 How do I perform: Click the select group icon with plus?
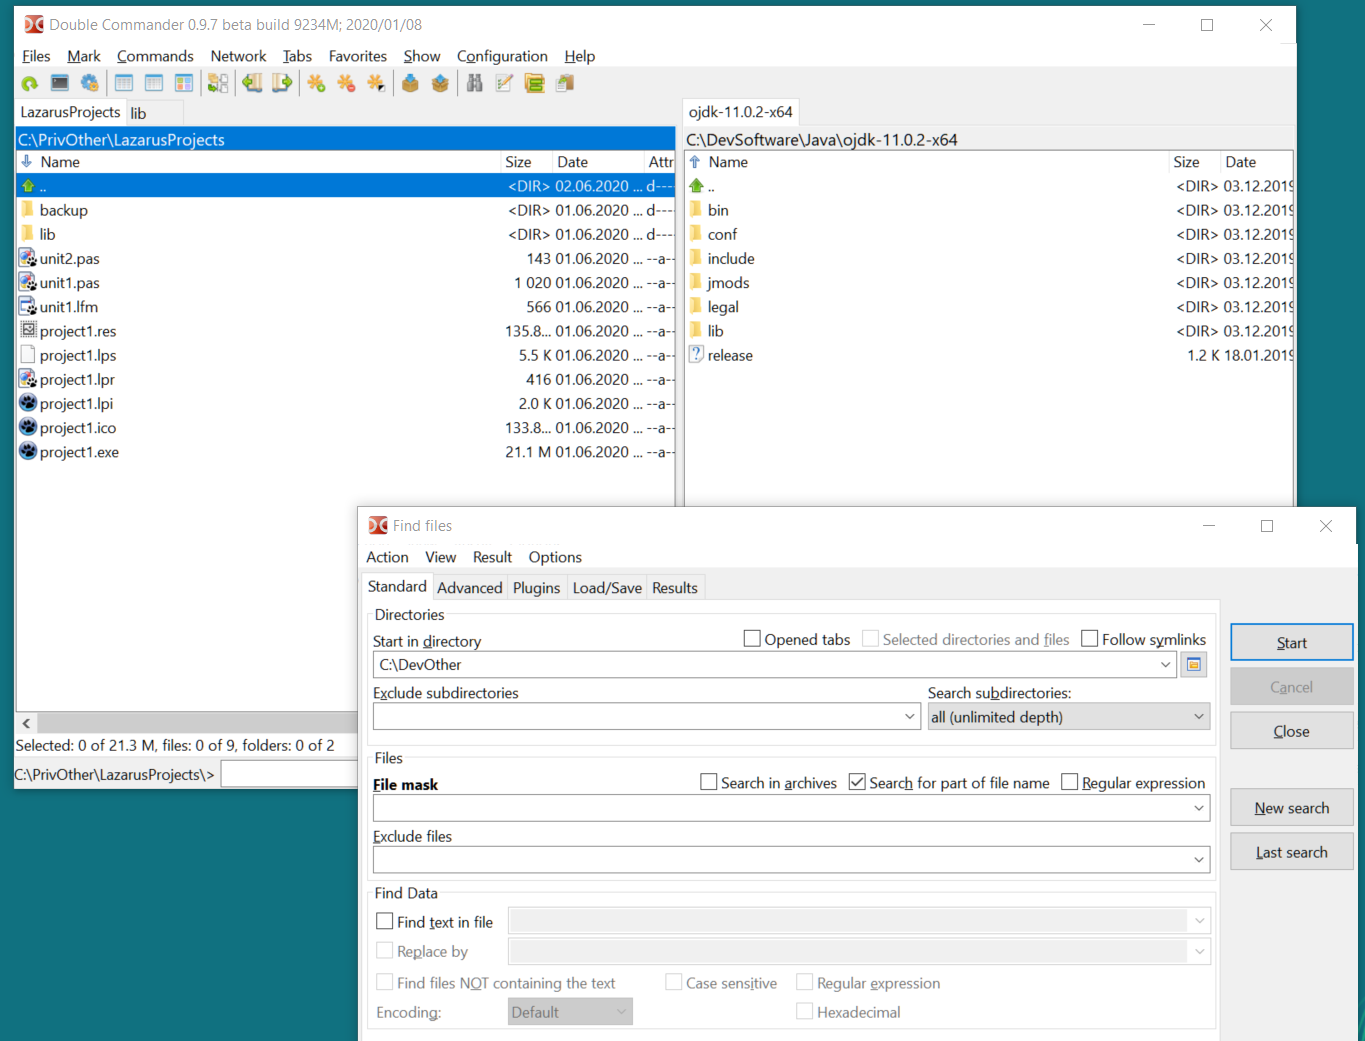tap(316, 84)
